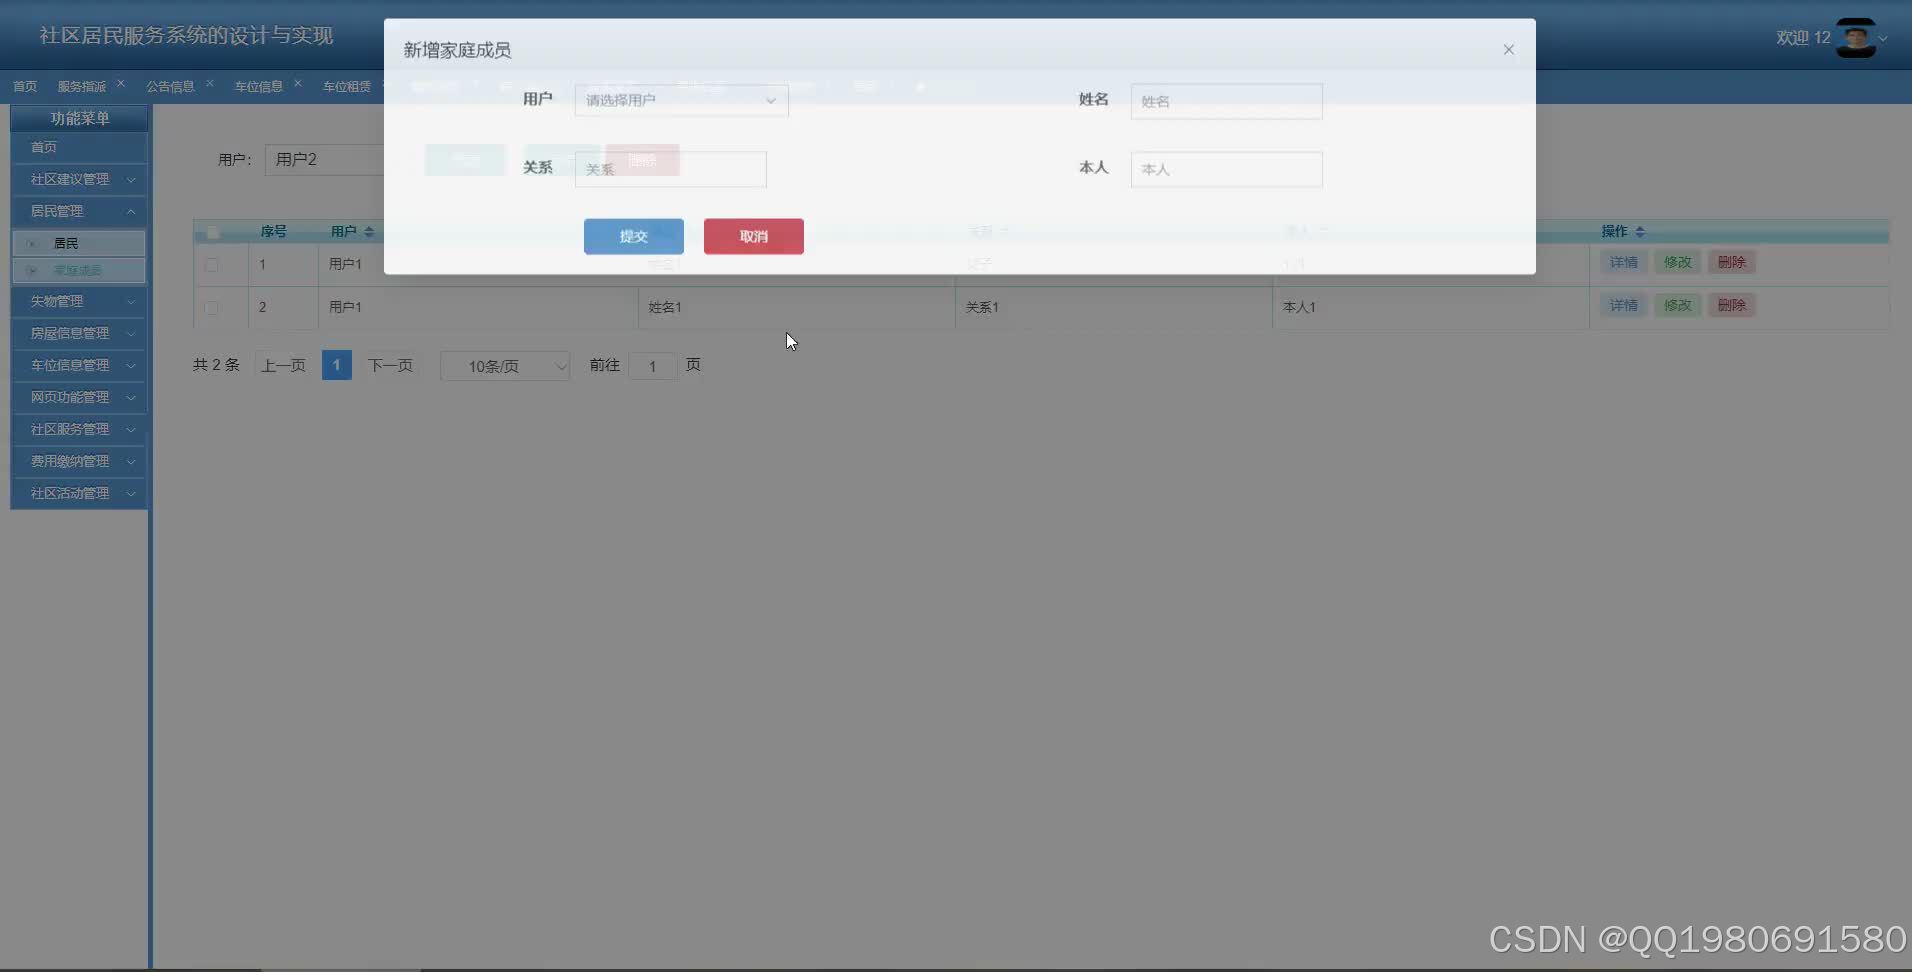Go to the next page with 下一页
This screenshot has width=1912, height=972.
(x=390, y=365)
